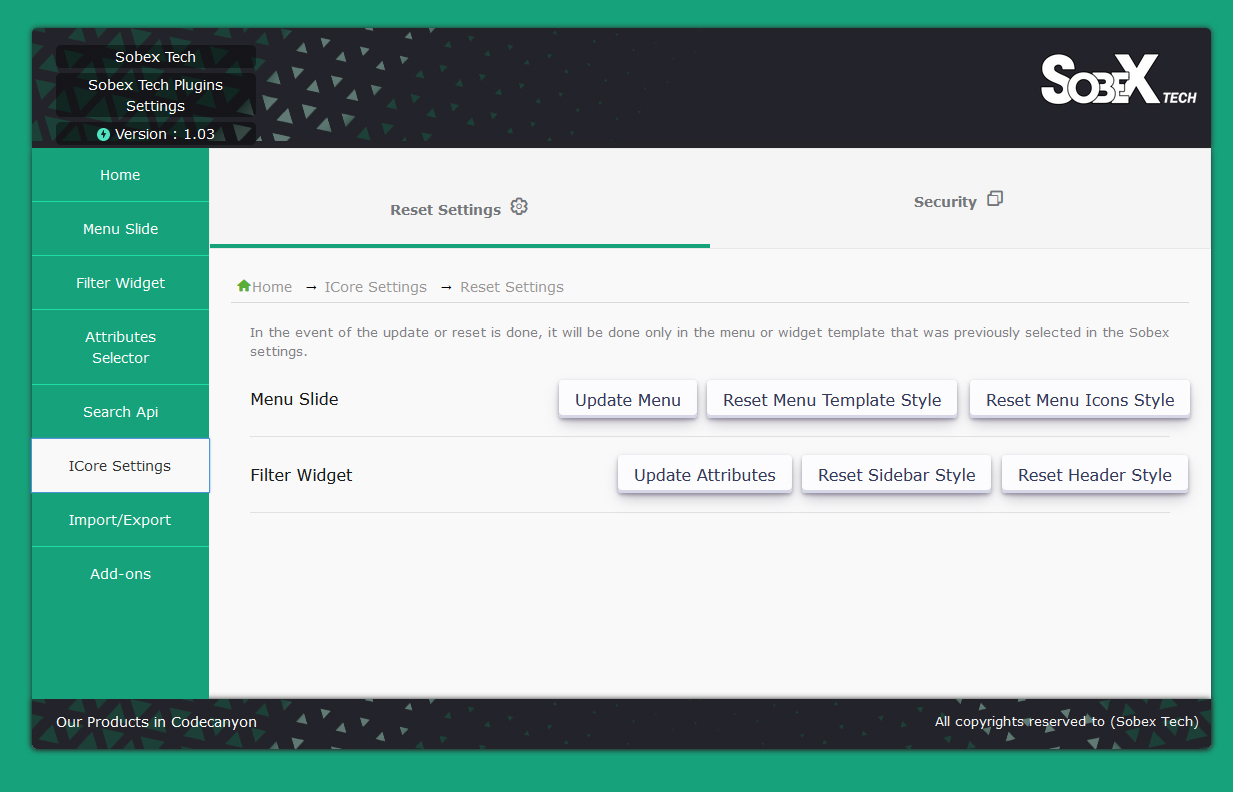Click the Update Attributes button
Screen dimensions: 1233x792
pyautogui.click(x=705, y=475)
